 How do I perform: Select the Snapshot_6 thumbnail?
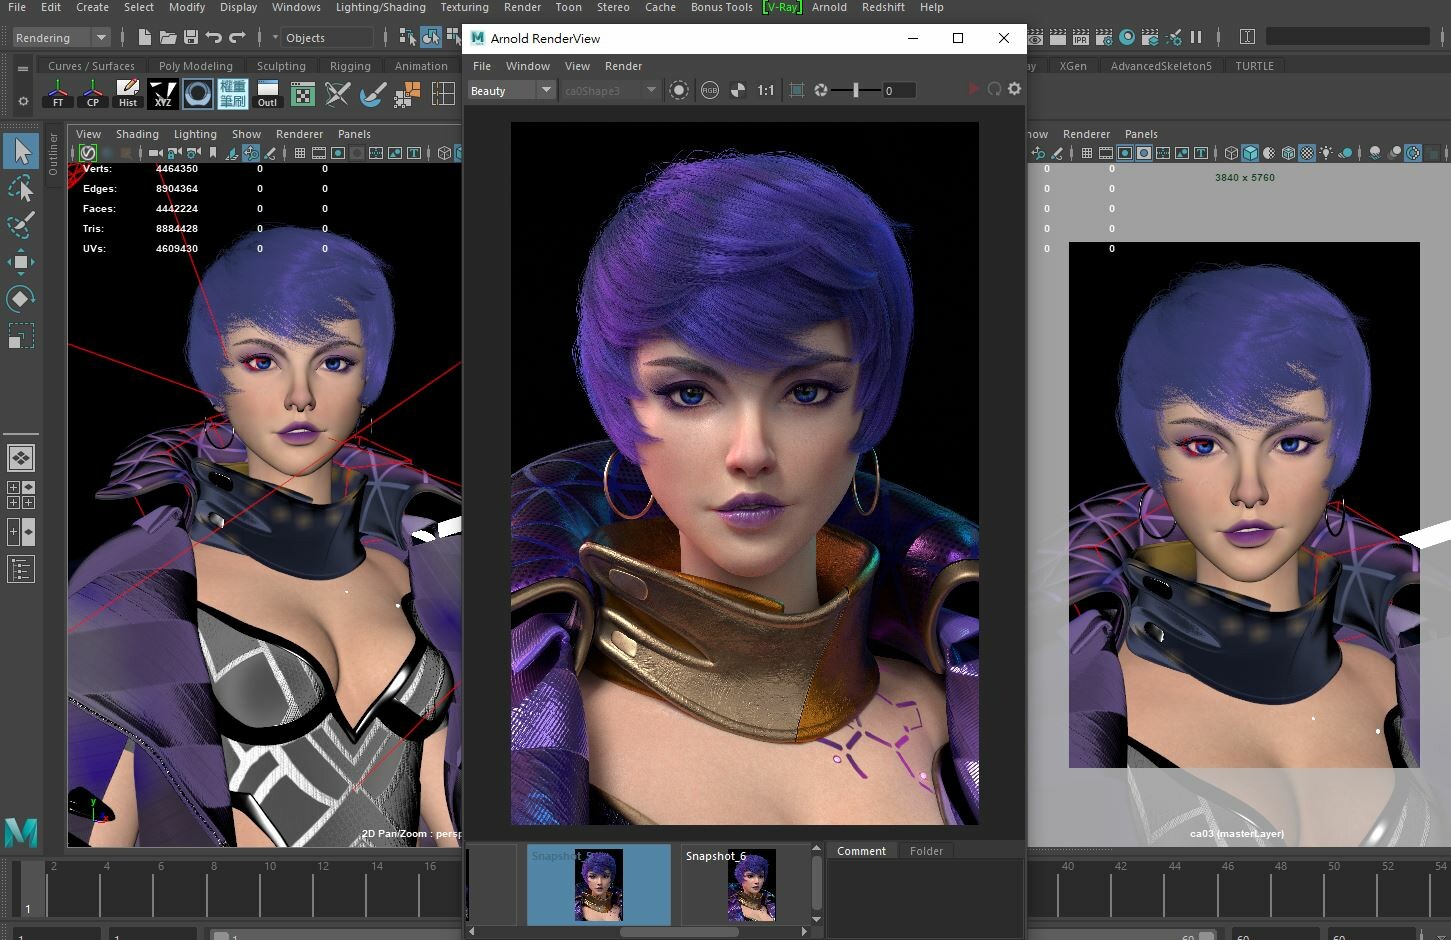(751, 884)
